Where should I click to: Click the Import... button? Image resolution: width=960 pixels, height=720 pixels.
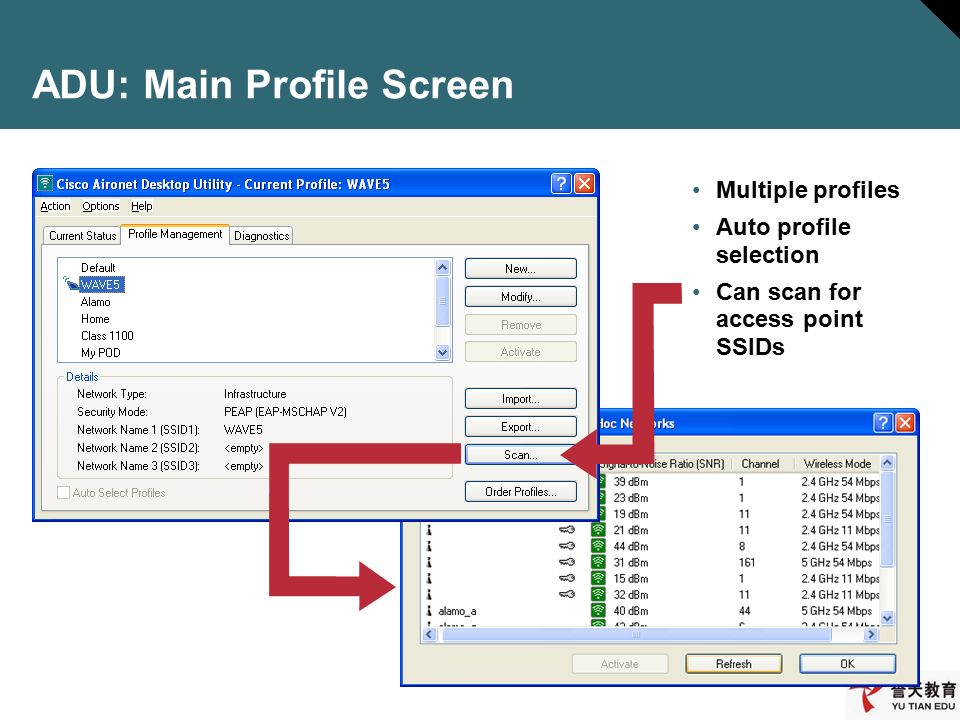point(520,399)
